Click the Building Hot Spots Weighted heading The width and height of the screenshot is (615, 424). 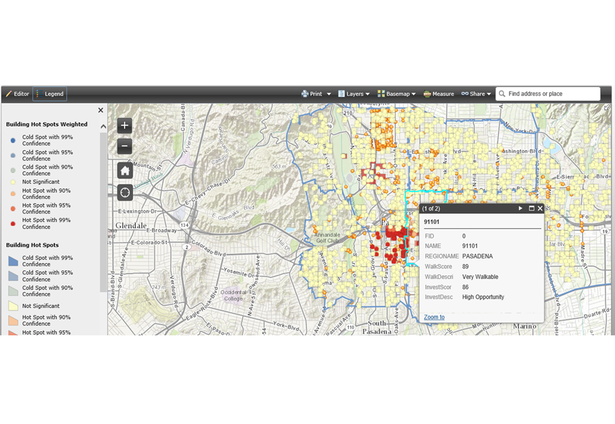46,124
